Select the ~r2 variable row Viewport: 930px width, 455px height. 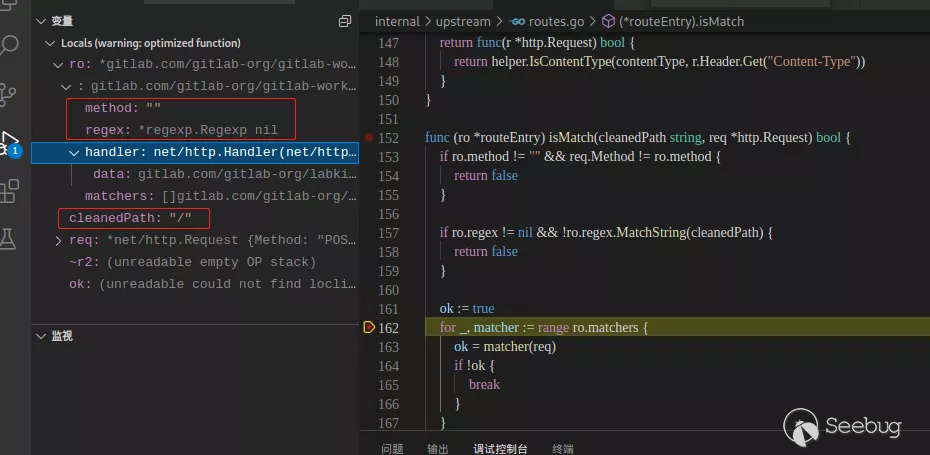(195, 262)
